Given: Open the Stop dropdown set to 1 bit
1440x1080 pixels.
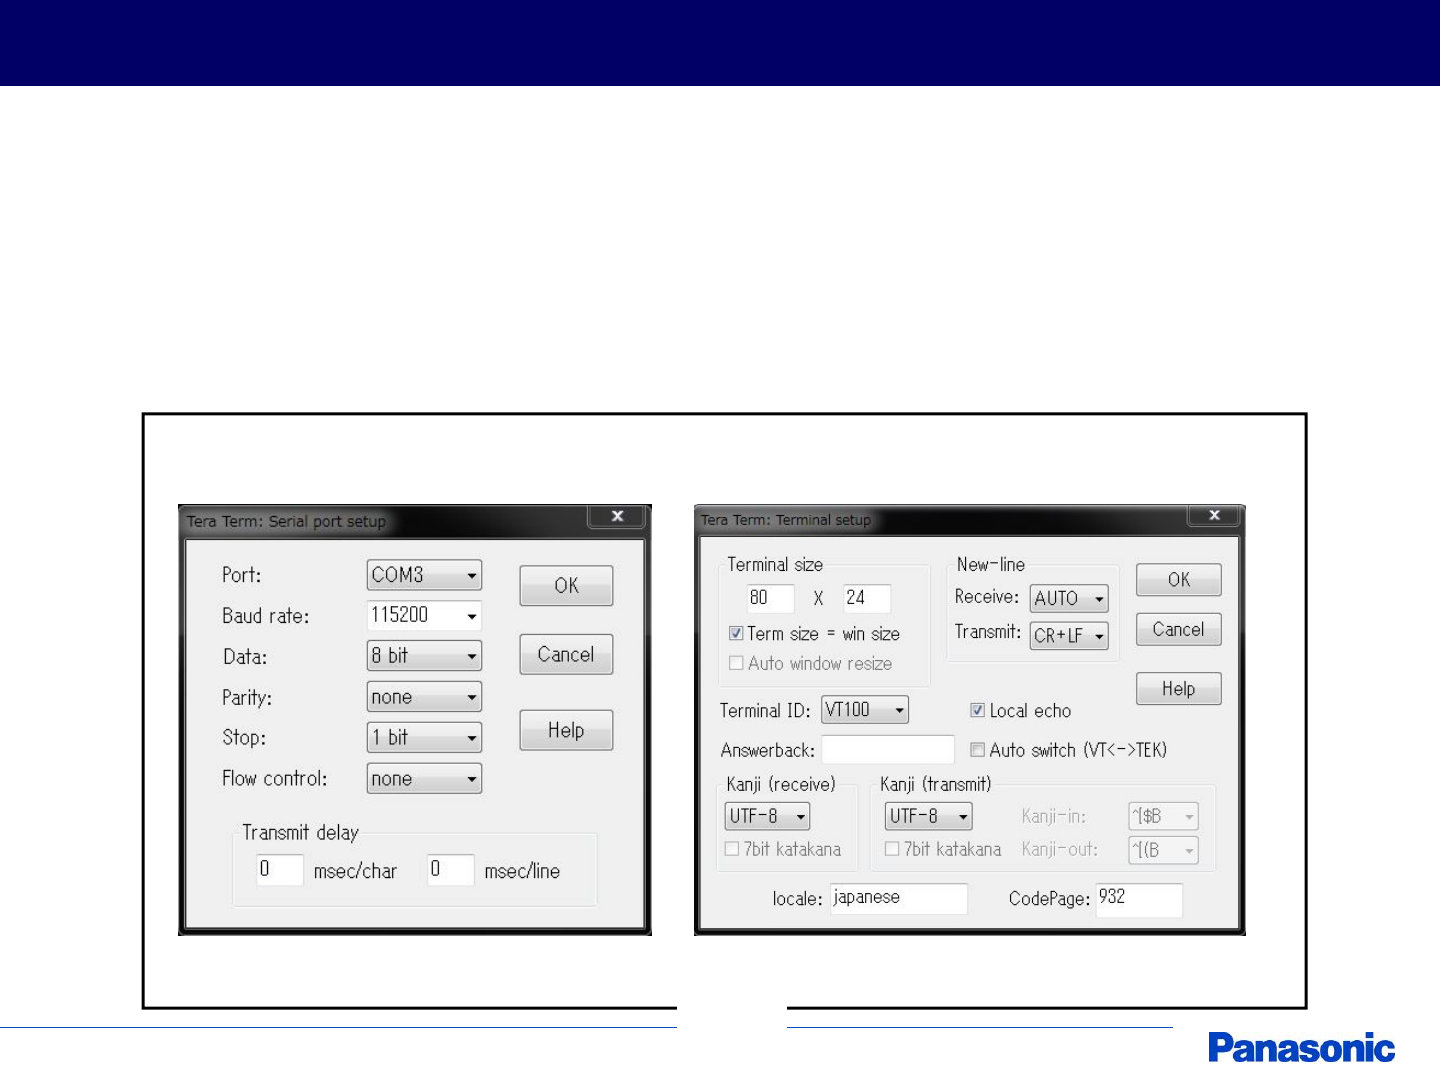Looking at the screenshot, I should (424, 738).
